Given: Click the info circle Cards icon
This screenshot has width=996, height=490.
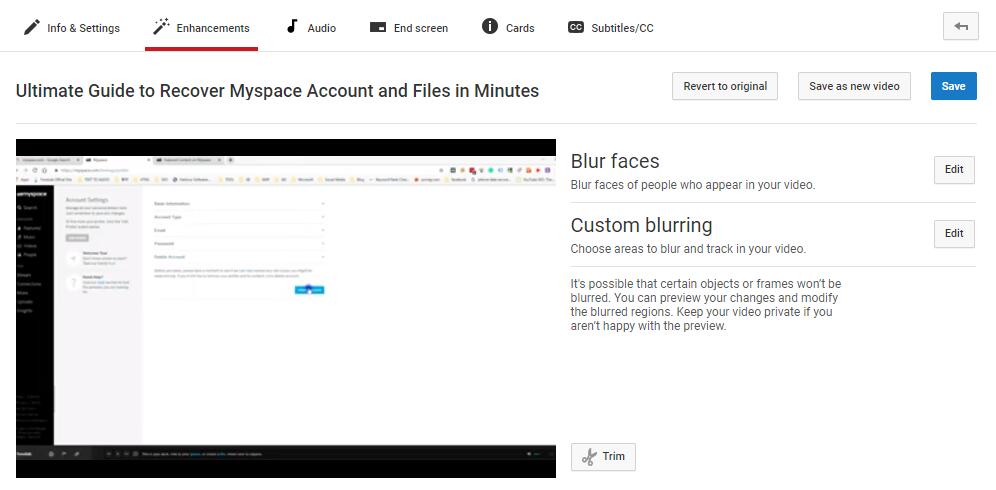Looking at the screenshot, I should 490,26.
